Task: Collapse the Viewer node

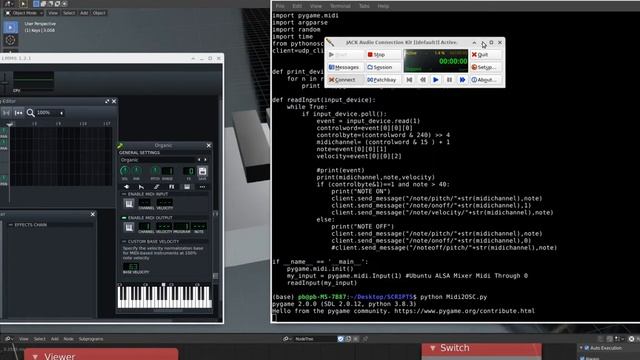Action: click(36, 357)
